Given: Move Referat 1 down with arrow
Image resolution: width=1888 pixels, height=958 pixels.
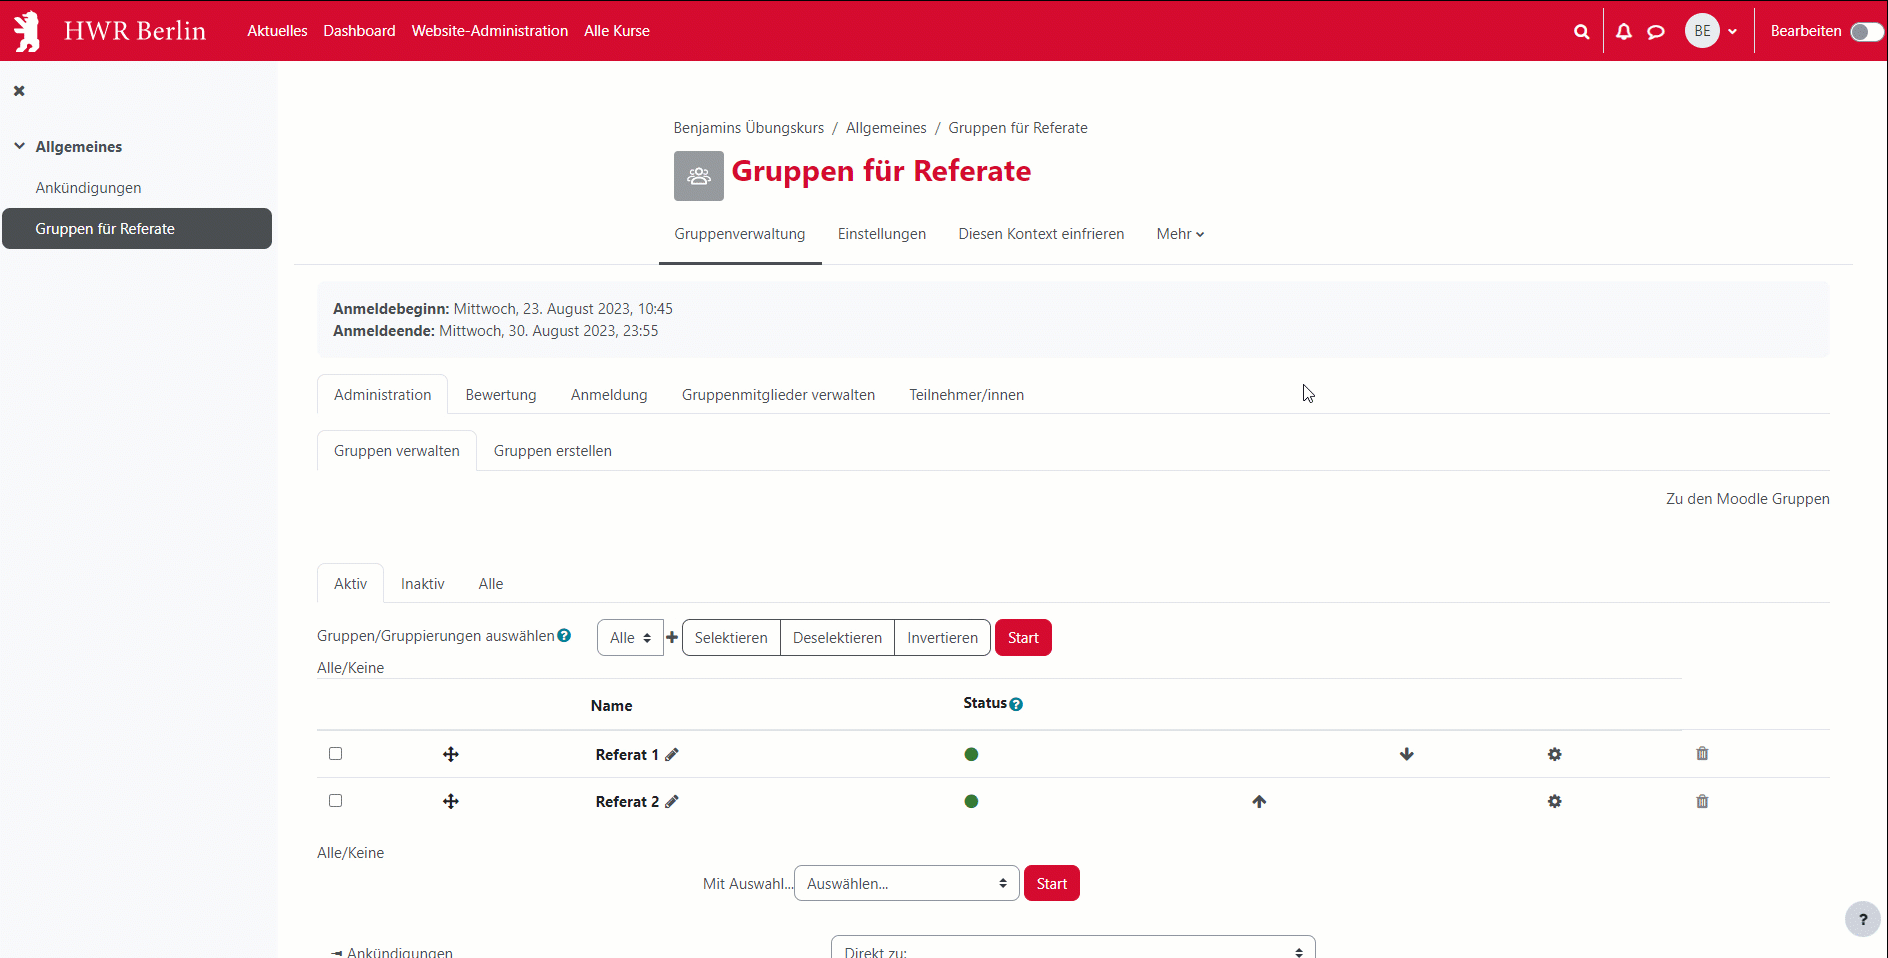Looking at the screenshot, I should 1406,754.
